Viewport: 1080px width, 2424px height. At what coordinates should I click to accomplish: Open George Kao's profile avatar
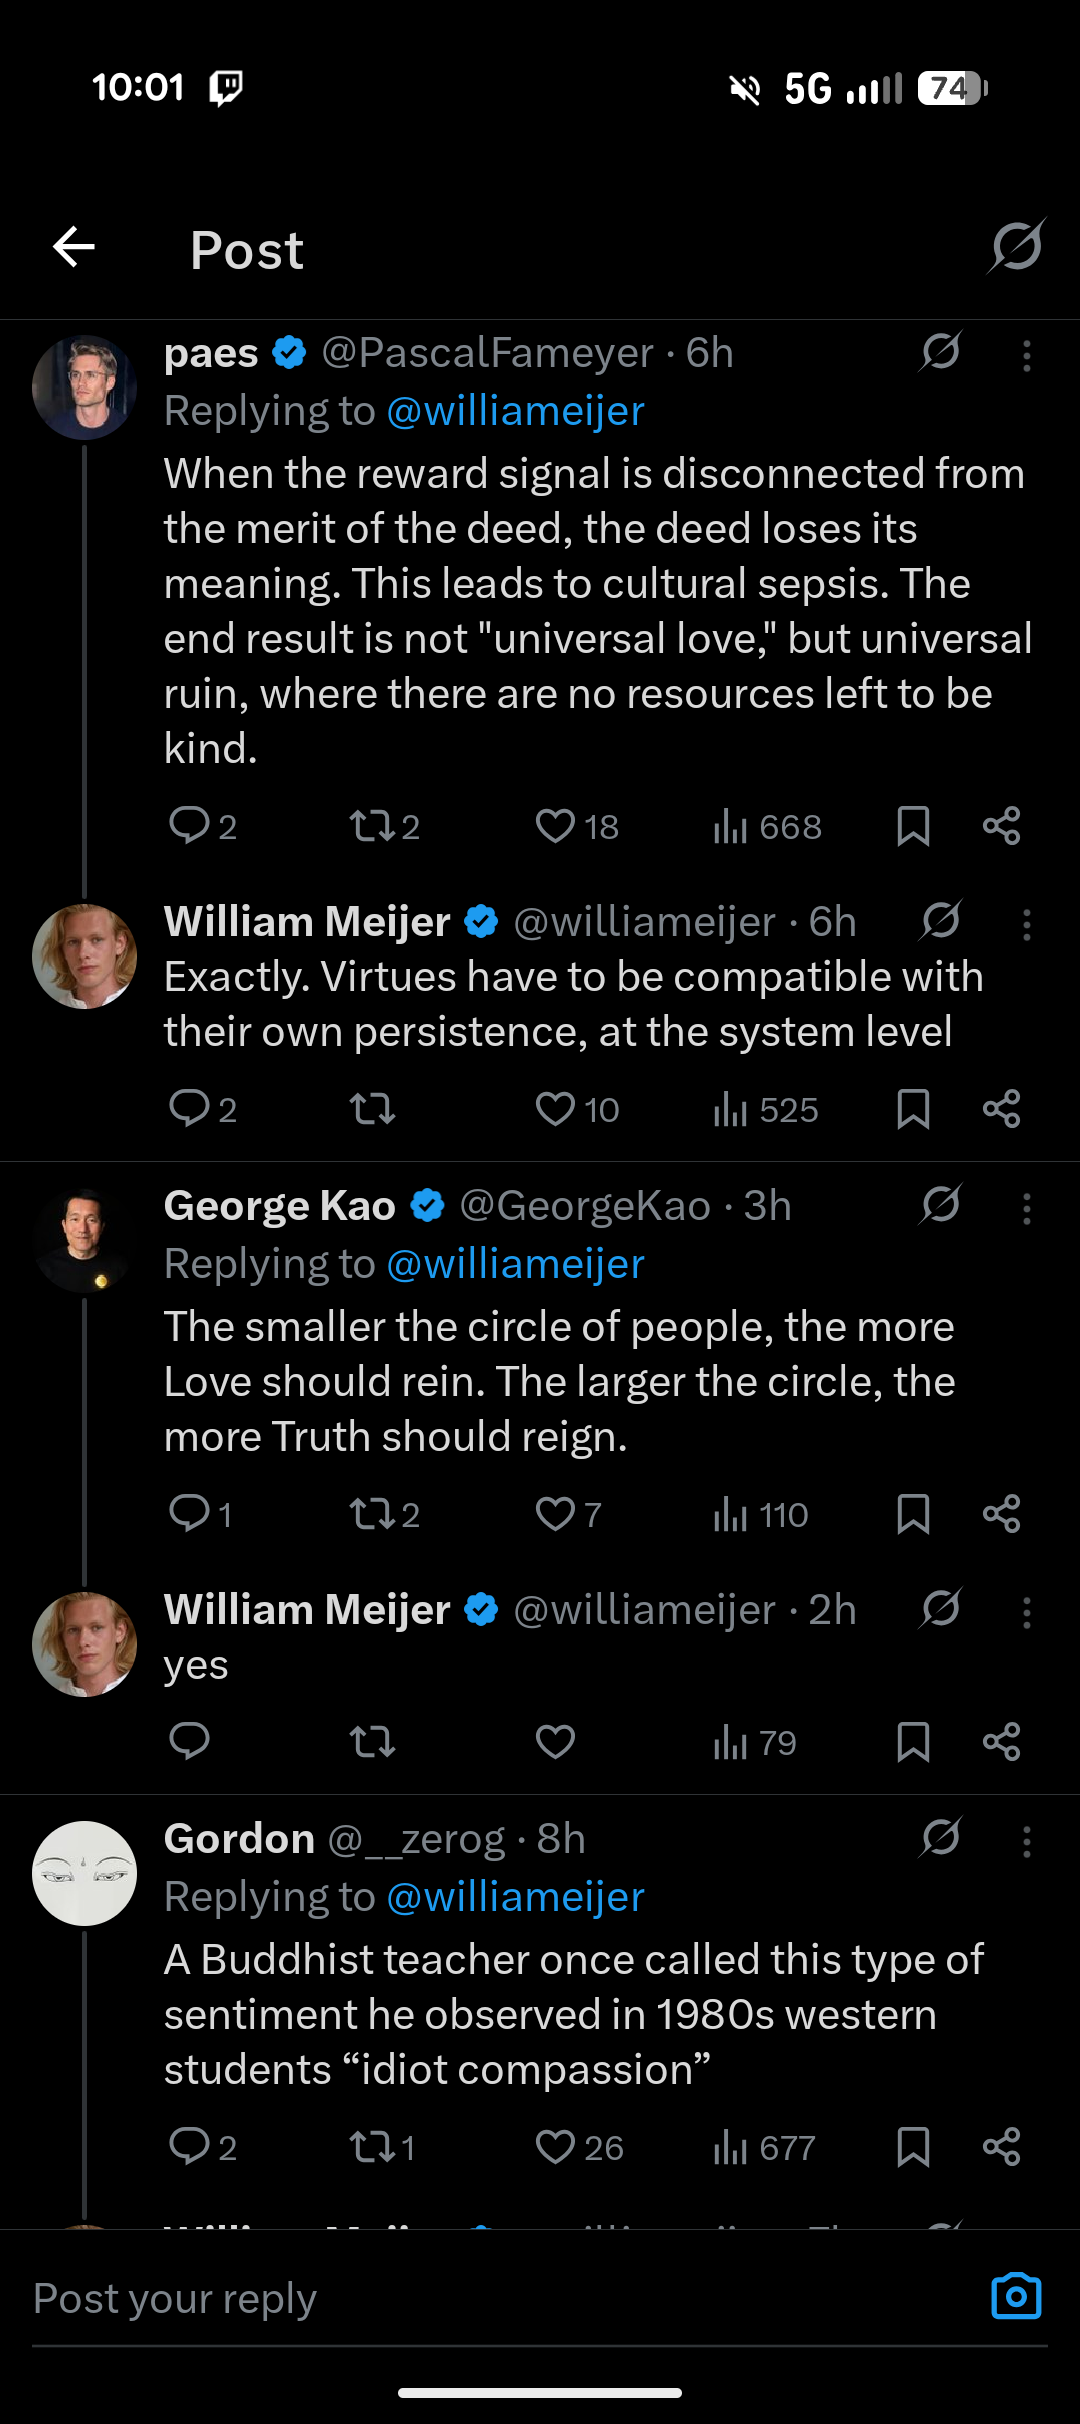pos(85,1240)
